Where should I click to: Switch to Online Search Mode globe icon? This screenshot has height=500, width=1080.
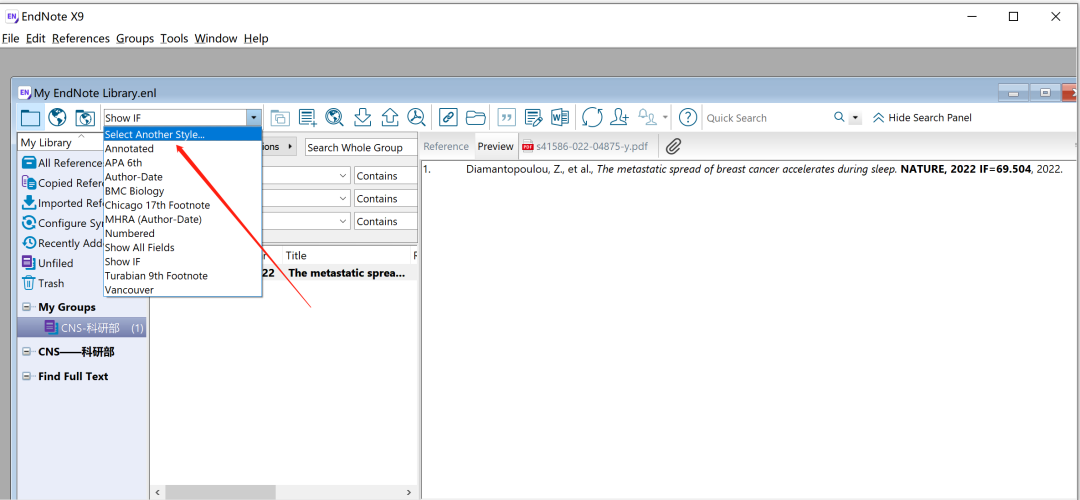pos(57,118)
